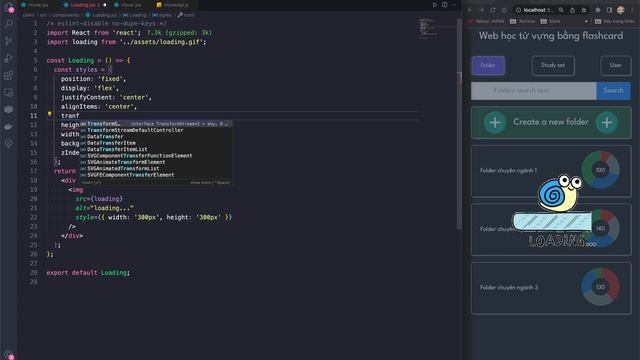Click Create a new folder card
Viewport: 640px width, 360px height.
pos(551,122)
